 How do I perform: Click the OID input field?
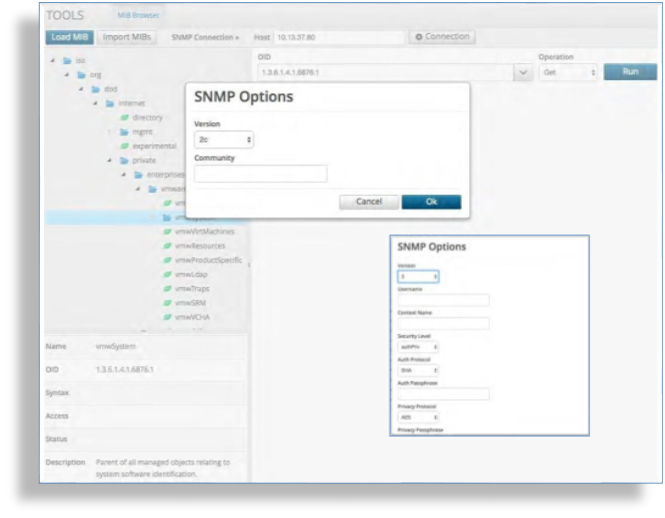386,73
